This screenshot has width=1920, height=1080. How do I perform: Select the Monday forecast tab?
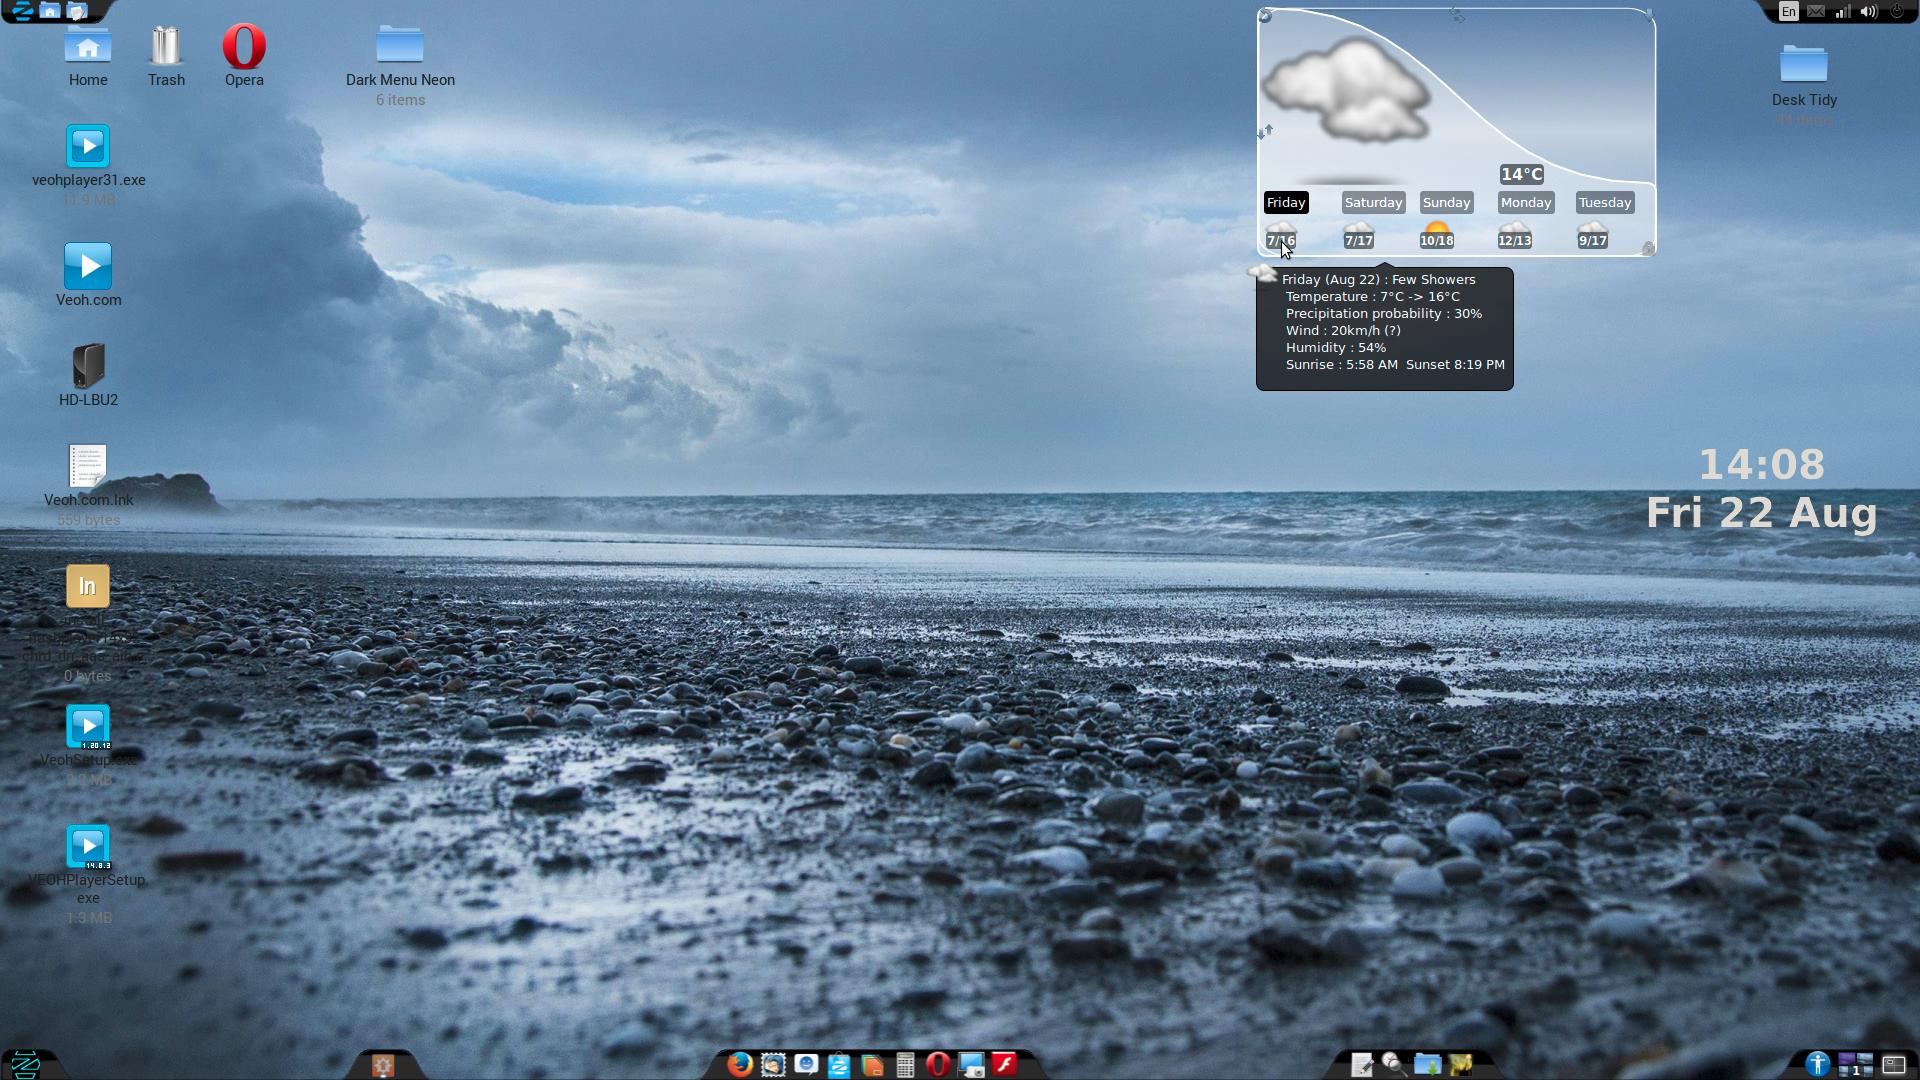click(1525, 202)
